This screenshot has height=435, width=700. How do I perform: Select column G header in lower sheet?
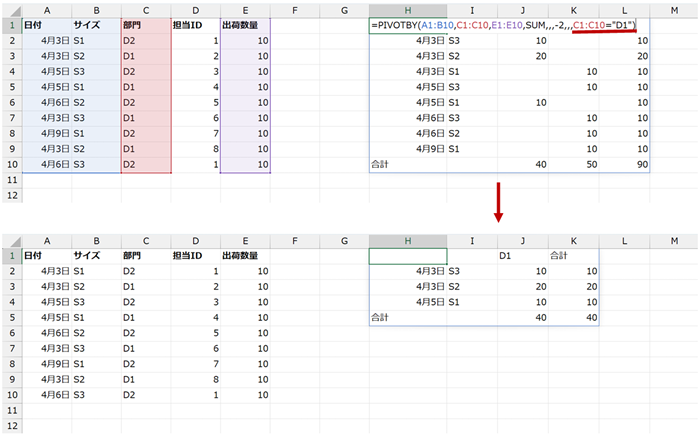click(344, 241)
